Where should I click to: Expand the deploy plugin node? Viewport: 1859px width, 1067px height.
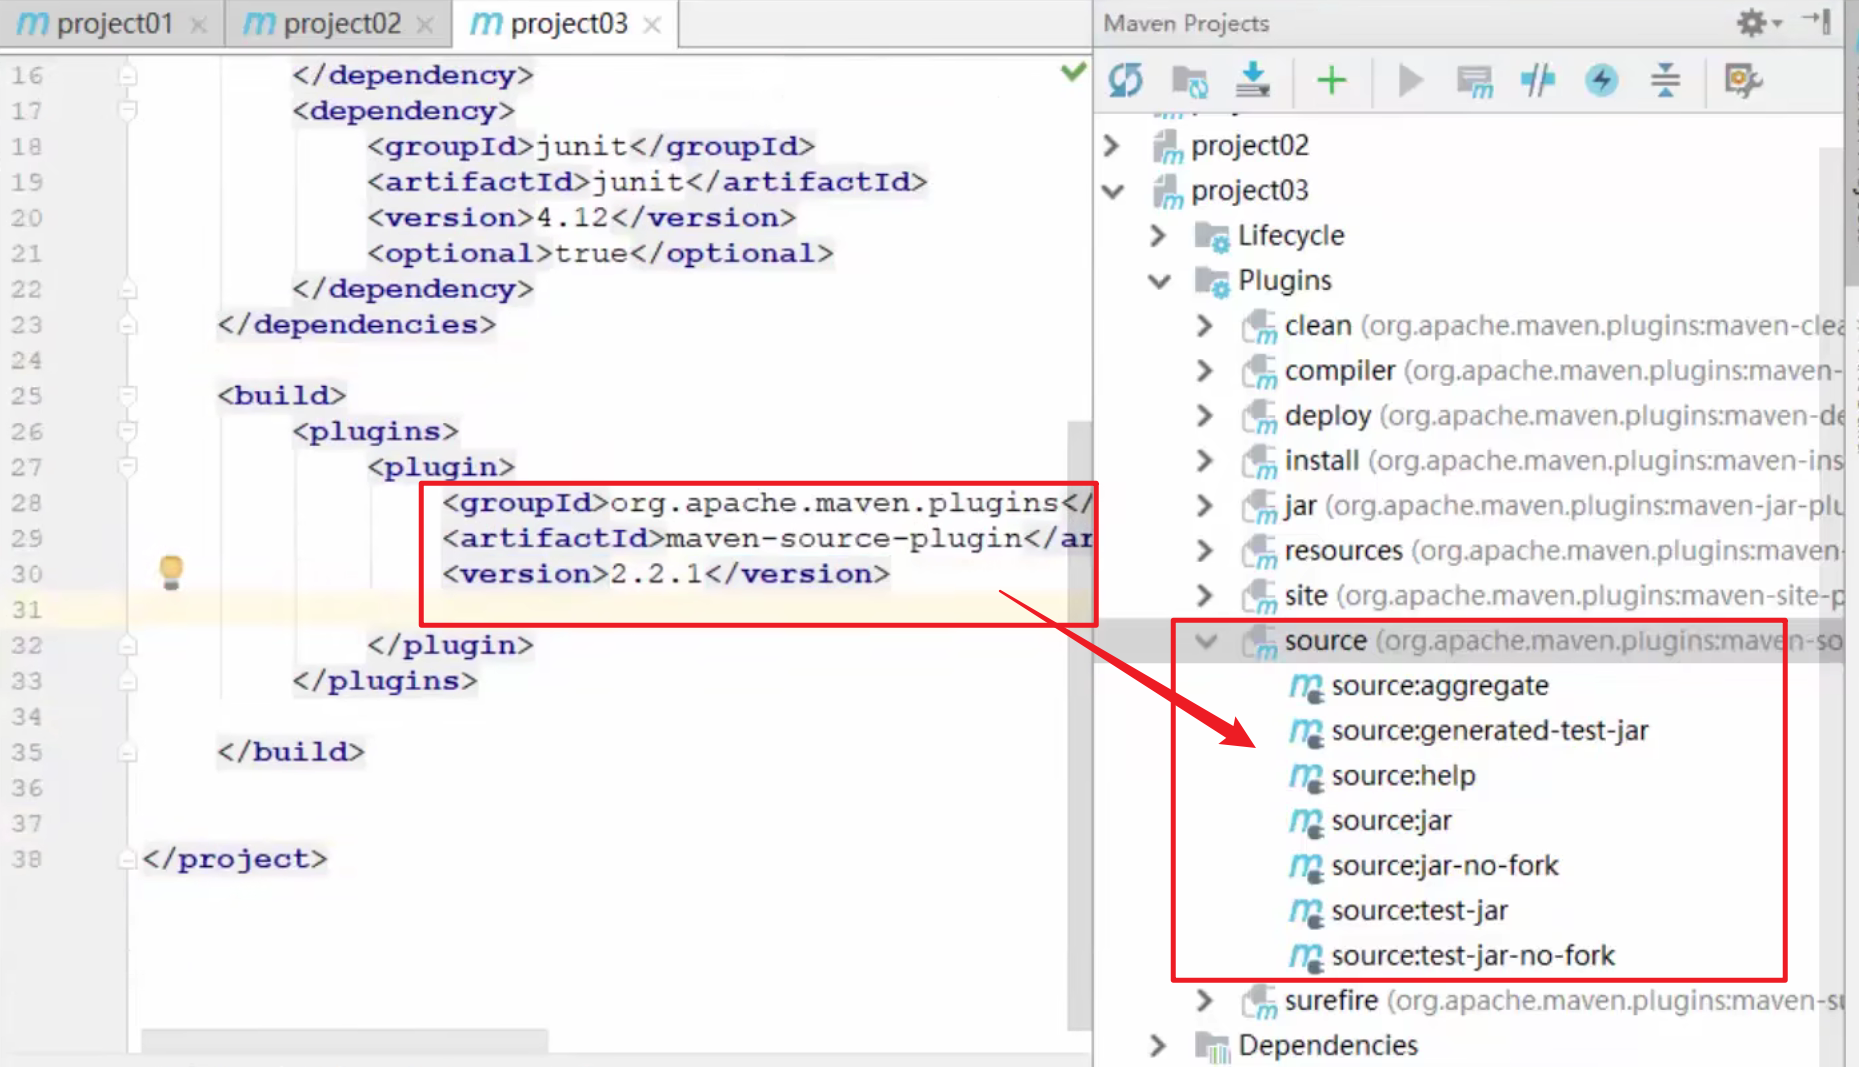coord(1205,416)
